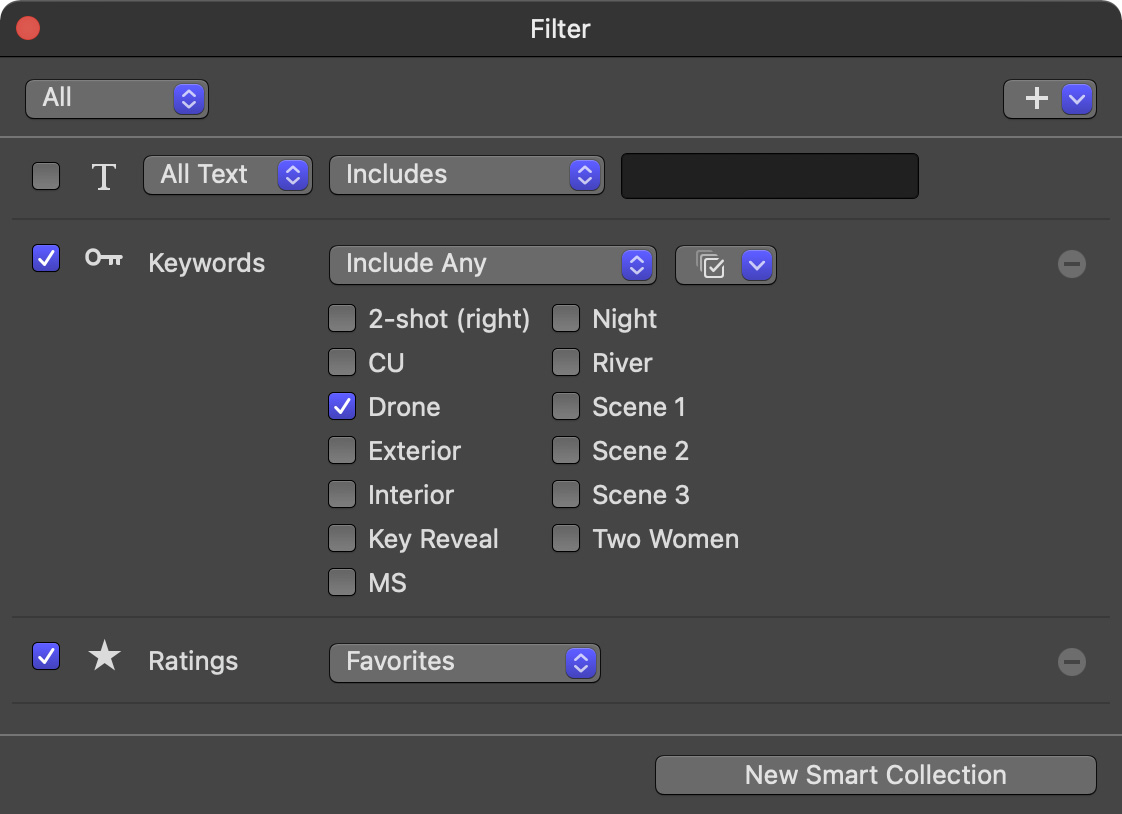Click the Ratings star icon
Viewport: 1122px width, 814px height.
click(104, 655)
